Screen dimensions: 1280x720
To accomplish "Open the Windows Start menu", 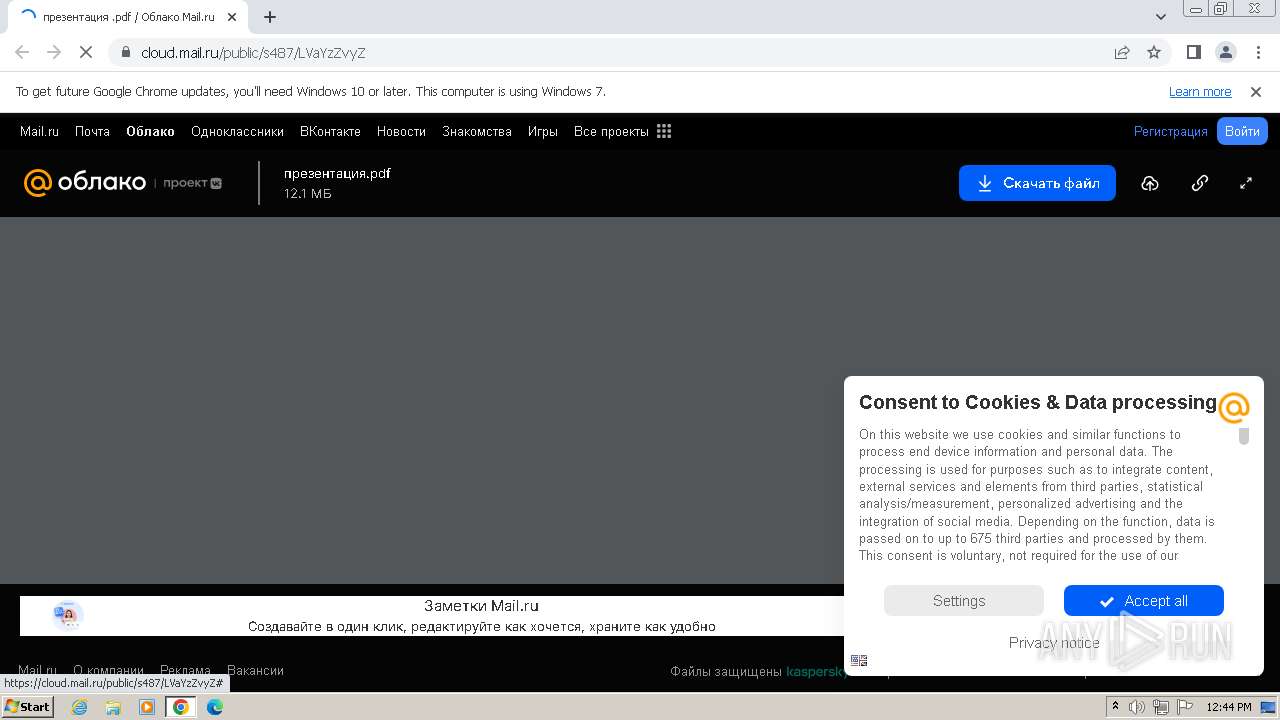I will tap(27, 707).
